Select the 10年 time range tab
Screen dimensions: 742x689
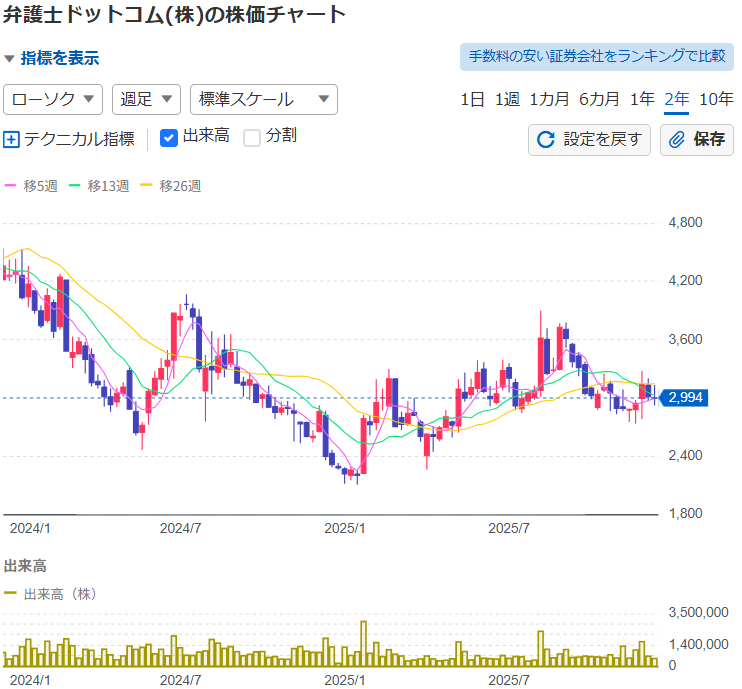click(716, 99)
